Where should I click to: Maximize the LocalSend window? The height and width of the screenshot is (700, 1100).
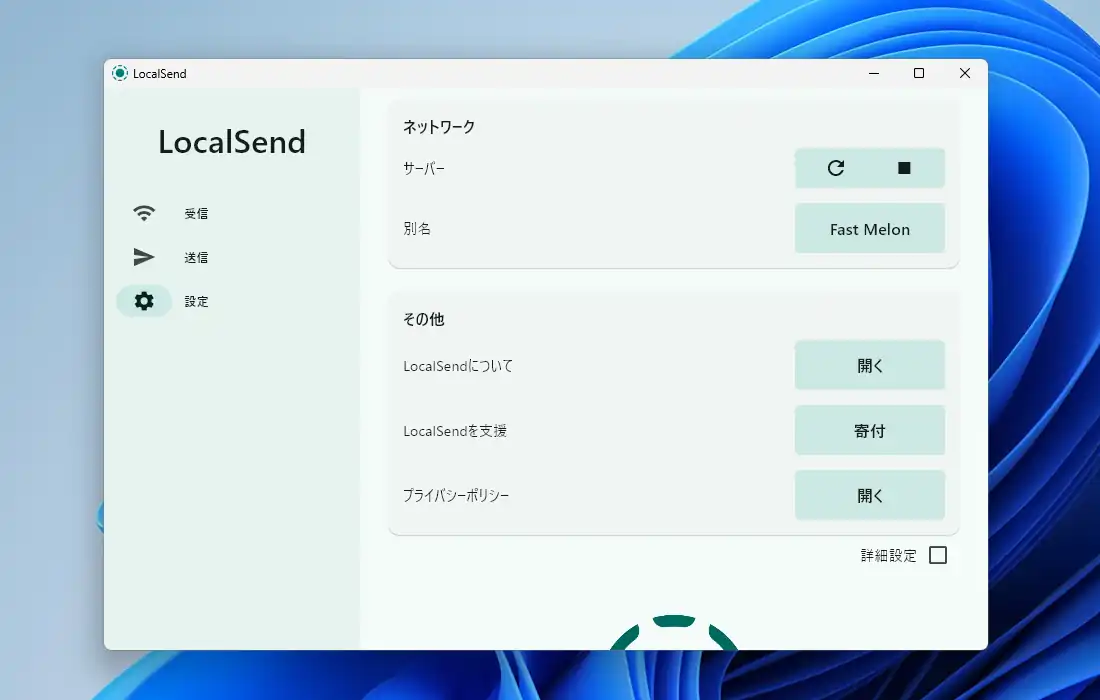click(919, 73)
